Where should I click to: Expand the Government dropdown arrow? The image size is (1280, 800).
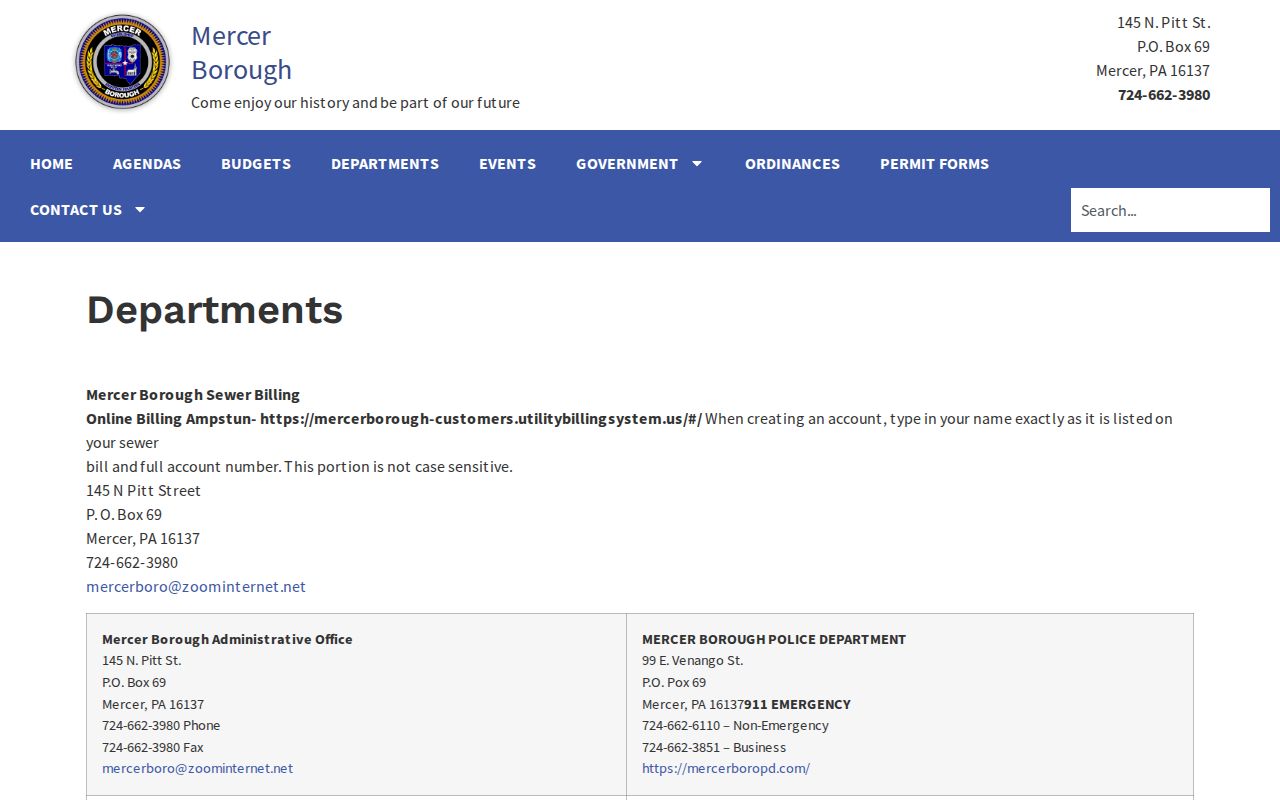tap(697, 164)
